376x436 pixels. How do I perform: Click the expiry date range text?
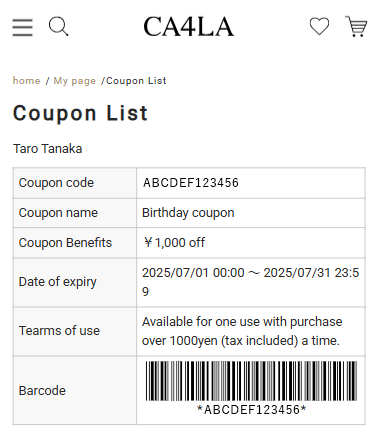click(x=251, y=282)
